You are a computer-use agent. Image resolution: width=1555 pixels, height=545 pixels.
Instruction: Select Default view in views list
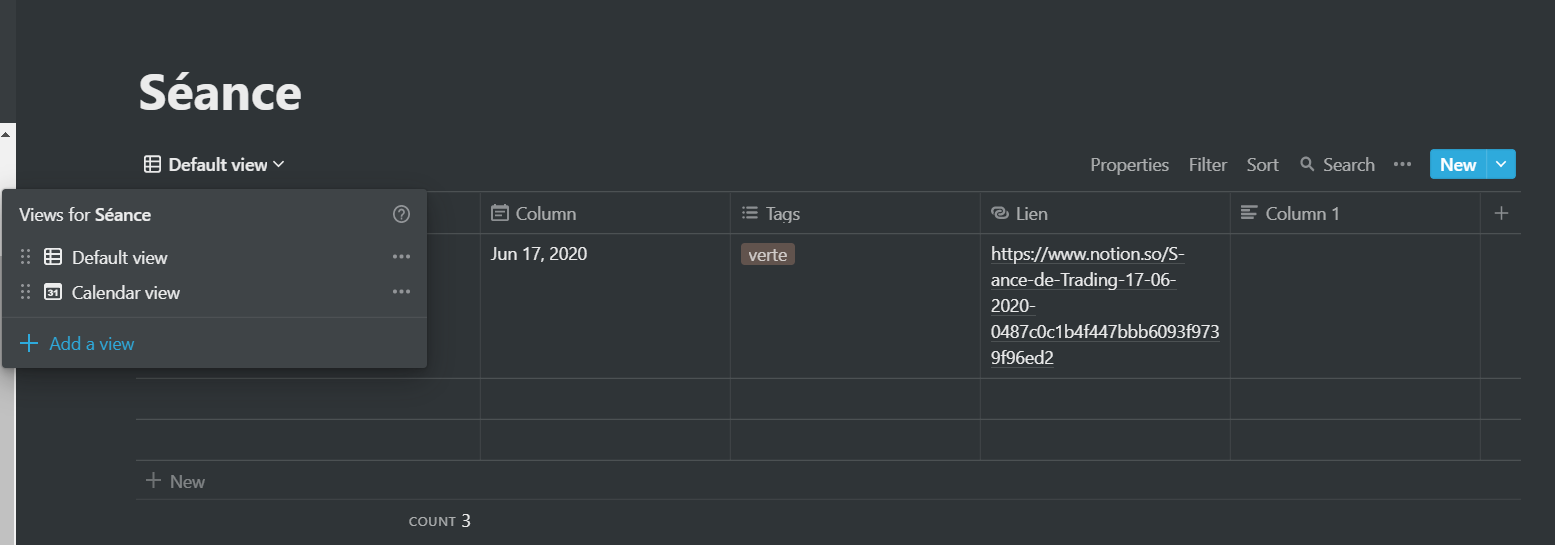(120, 257)
